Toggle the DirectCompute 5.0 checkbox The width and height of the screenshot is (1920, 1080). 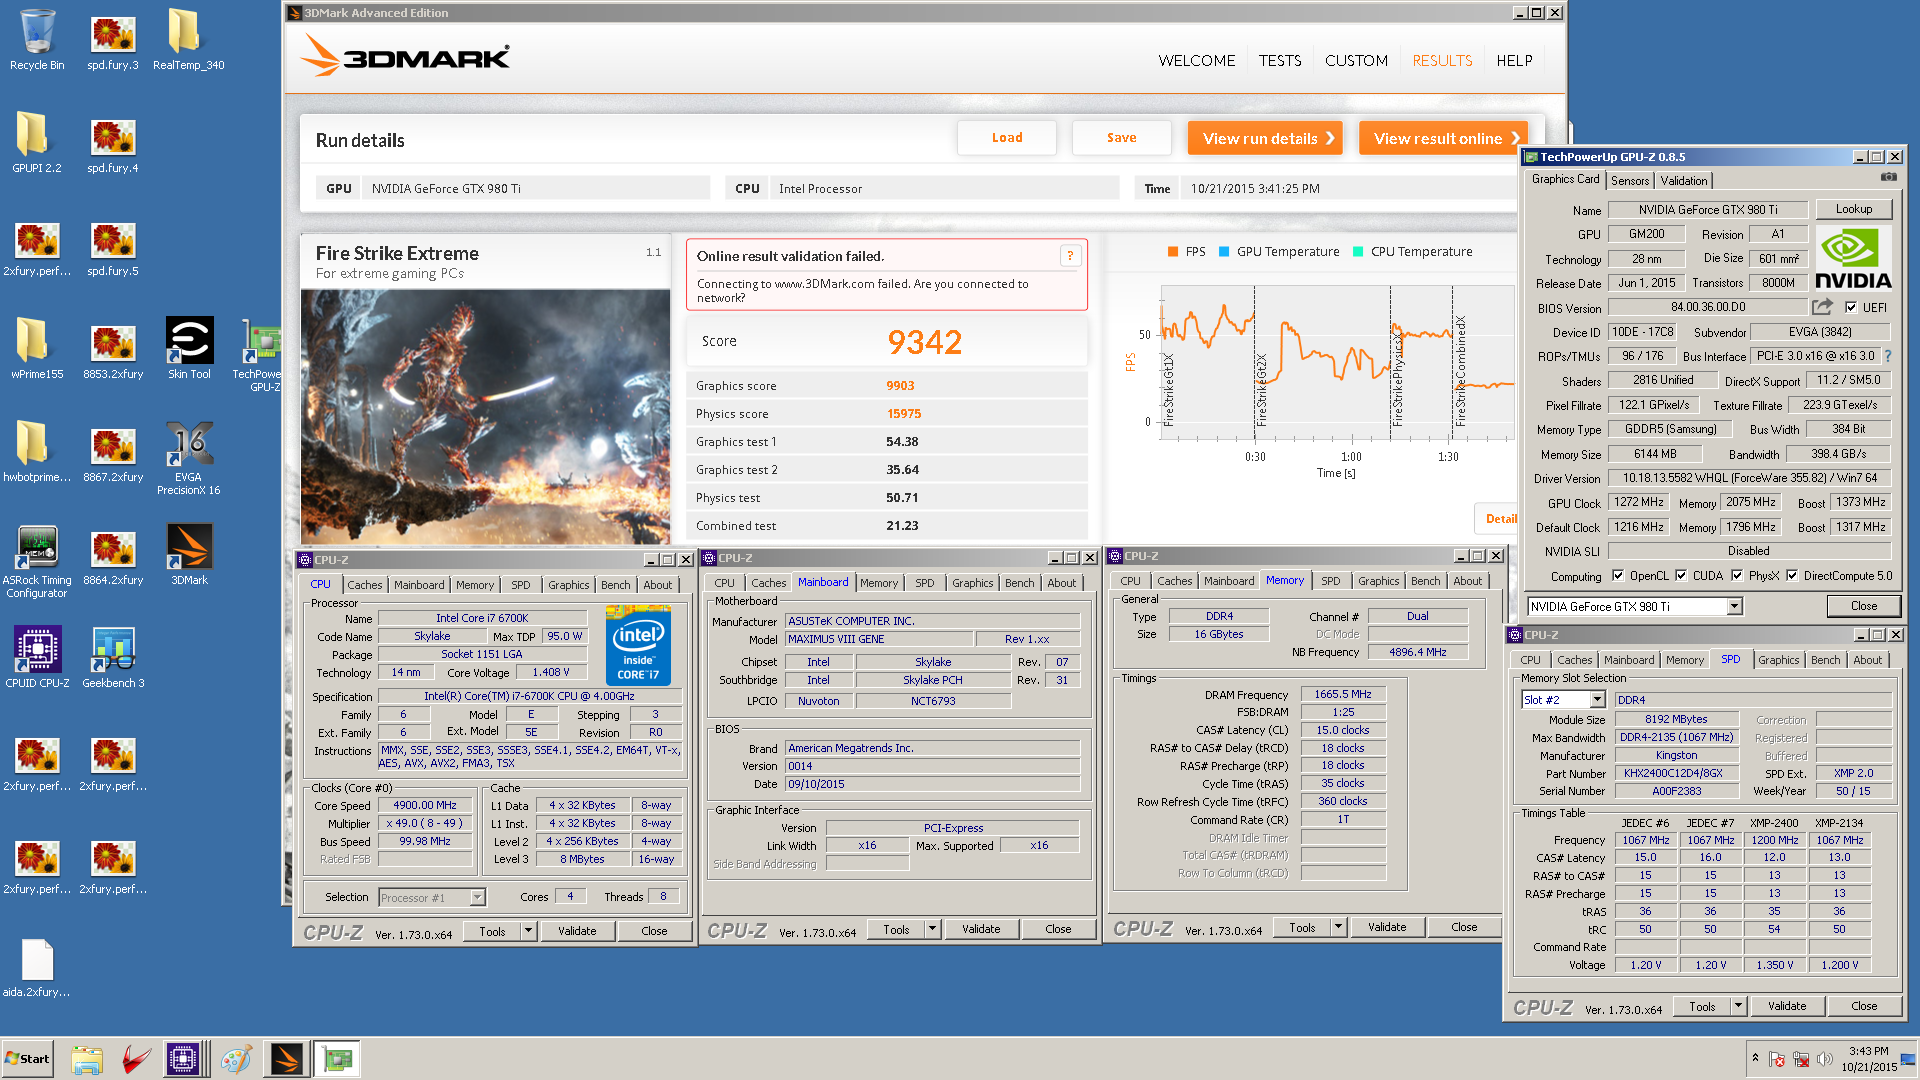[x=1792, y=576]
